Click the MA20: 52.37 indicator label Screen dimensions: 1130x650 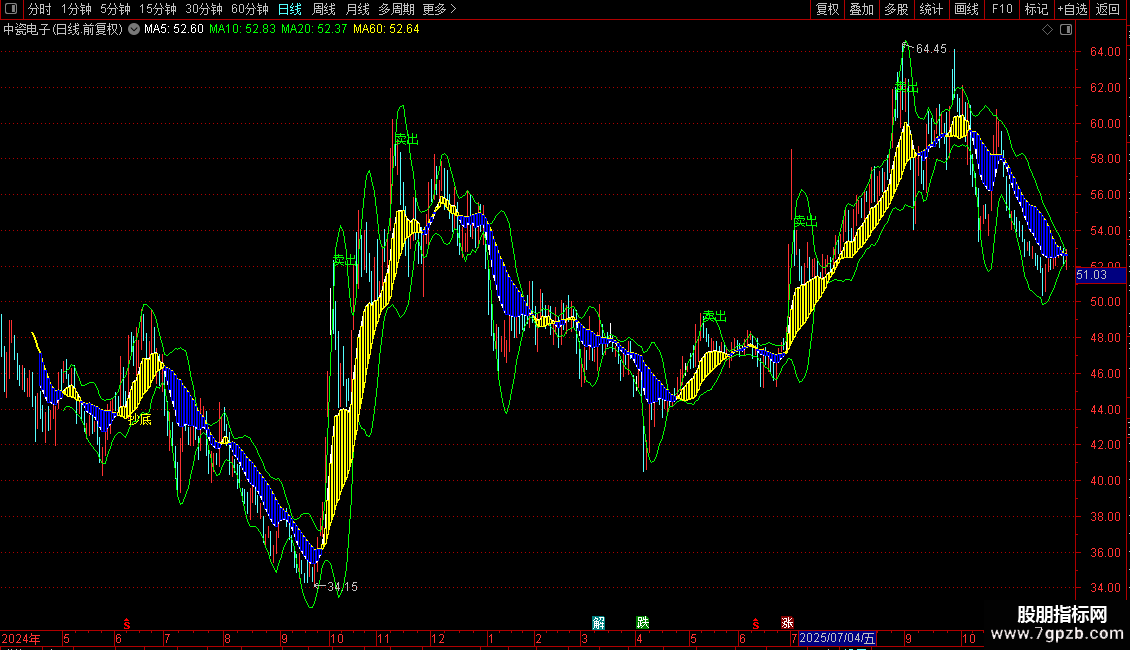pos(314,29)
